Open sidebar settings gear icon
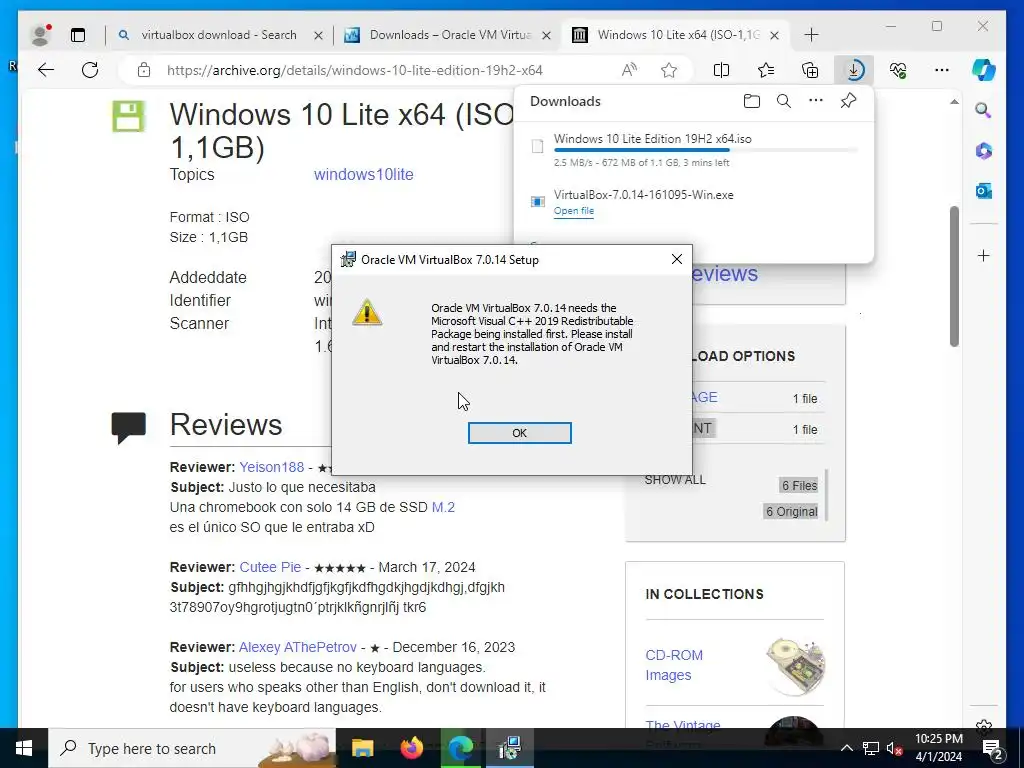 [x=984, y=725]
